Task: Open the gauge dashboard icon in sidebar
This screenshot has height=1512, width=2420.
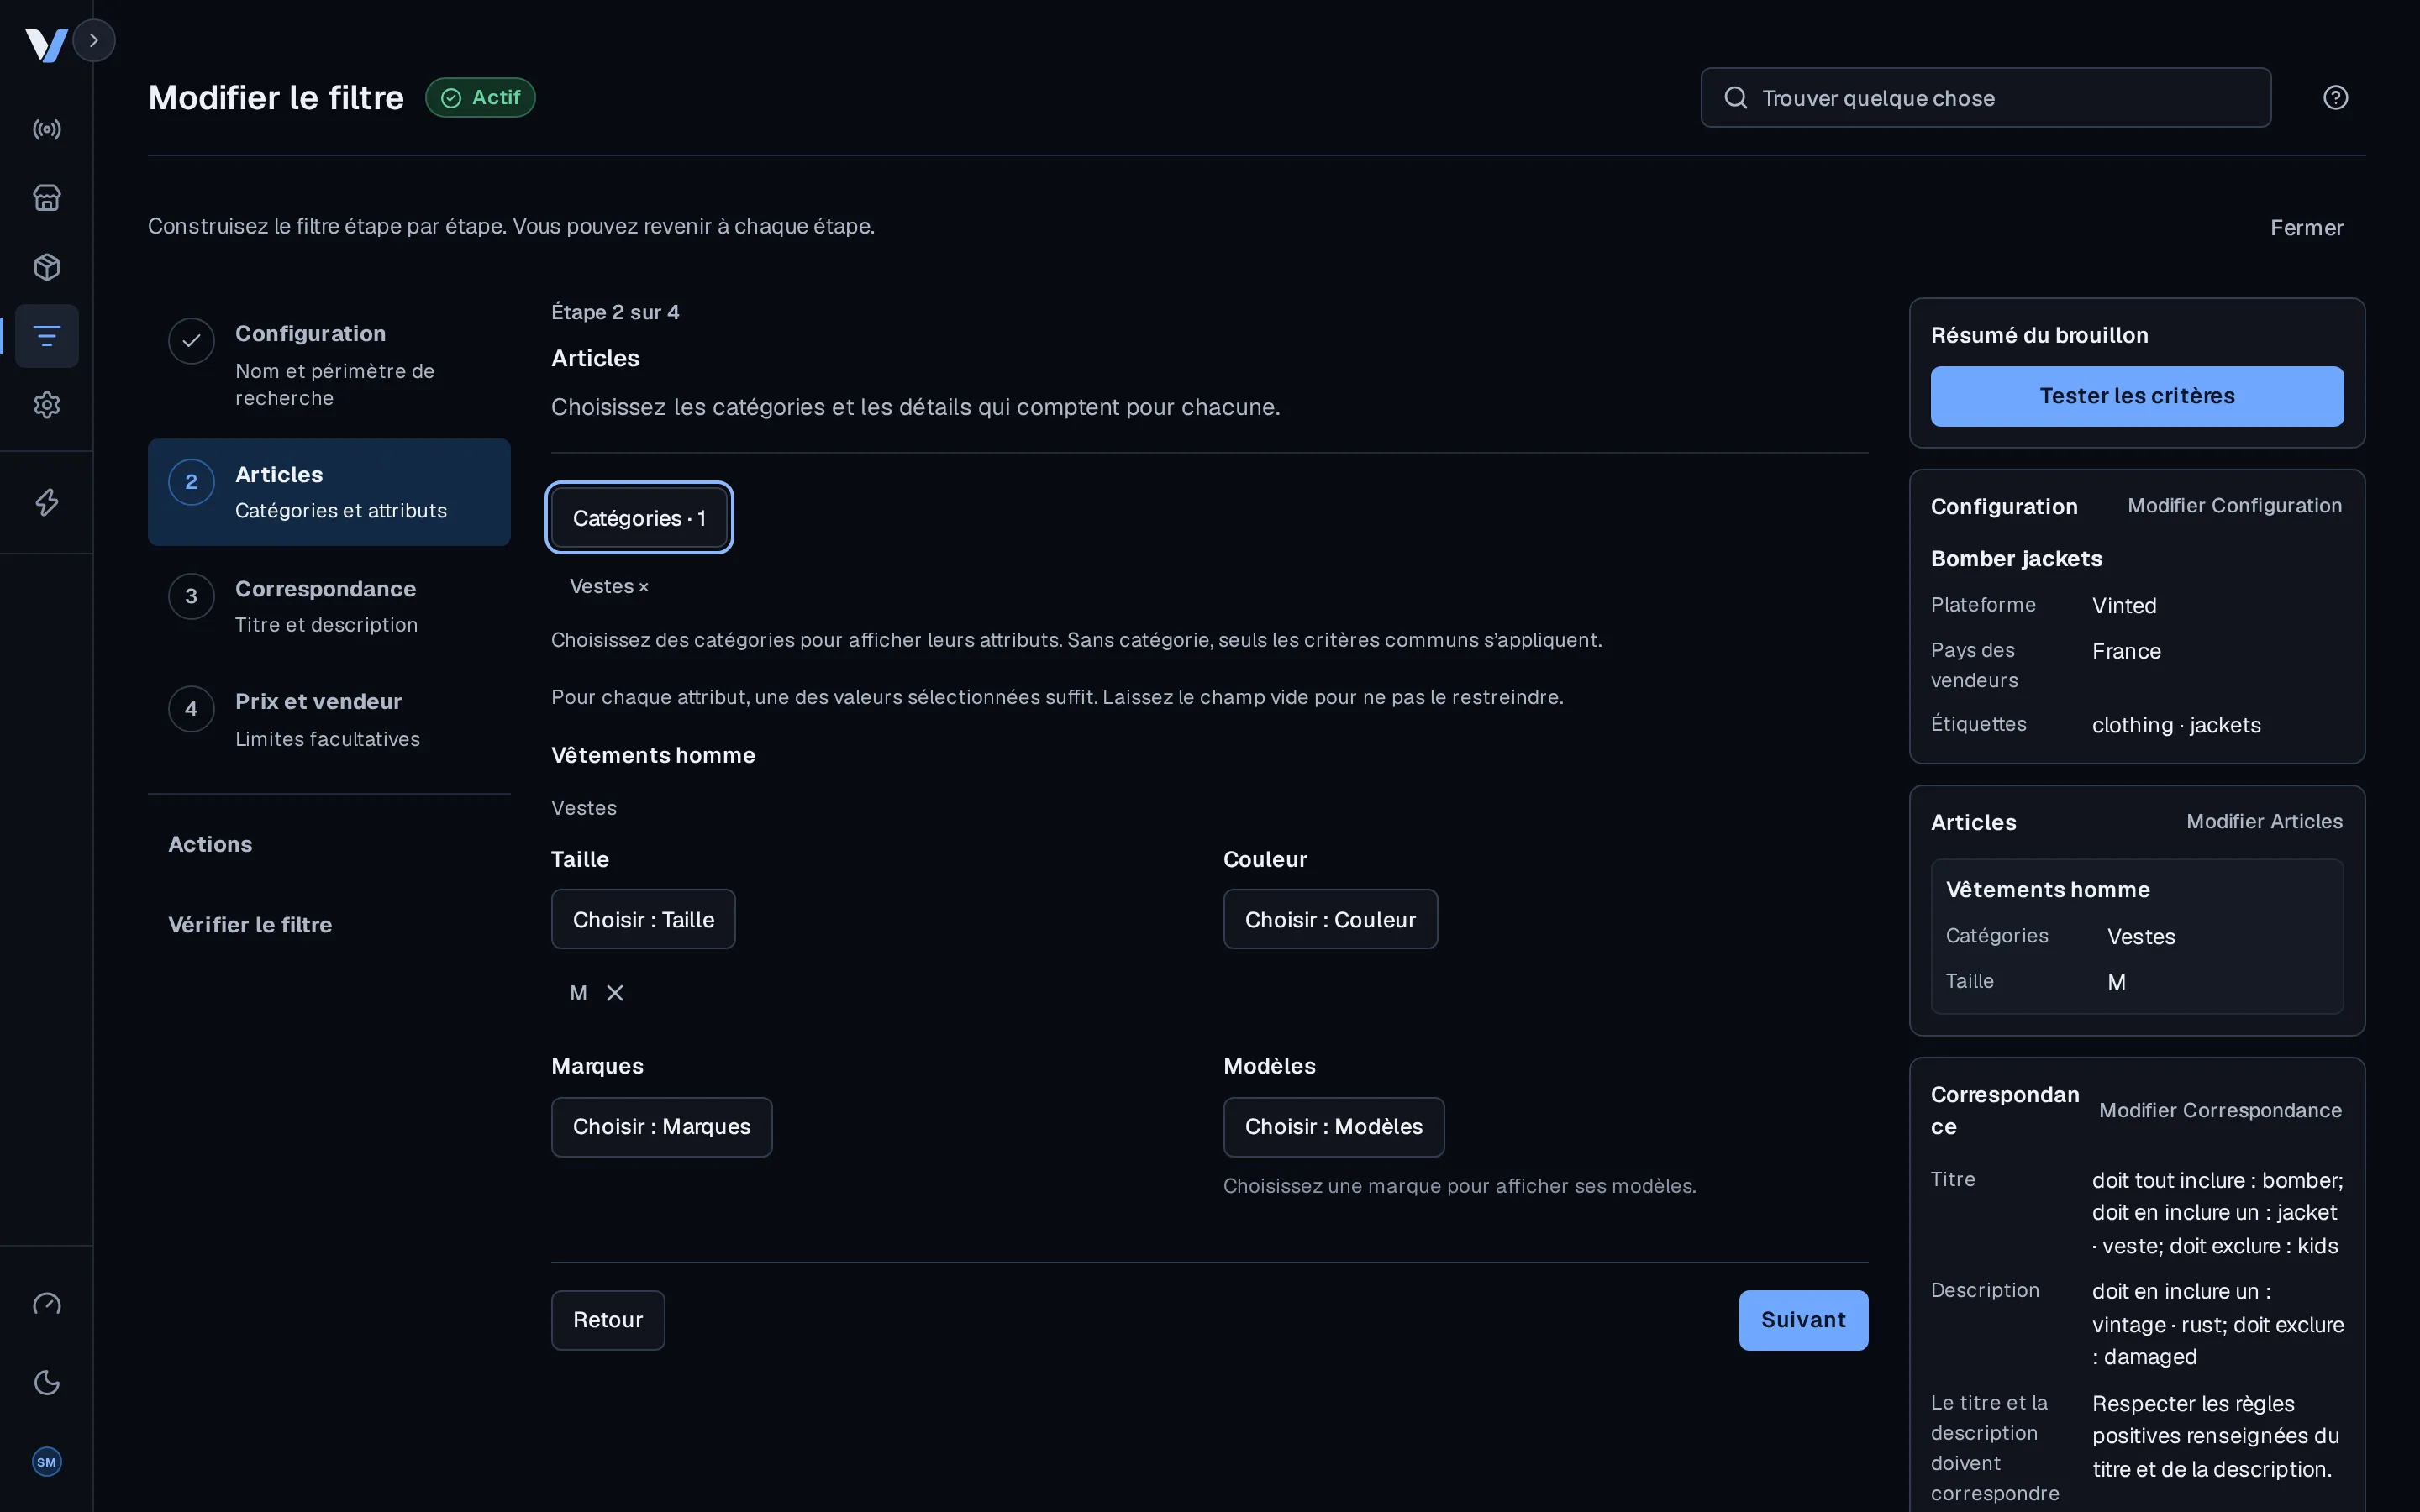Action: pos(47,1304)
